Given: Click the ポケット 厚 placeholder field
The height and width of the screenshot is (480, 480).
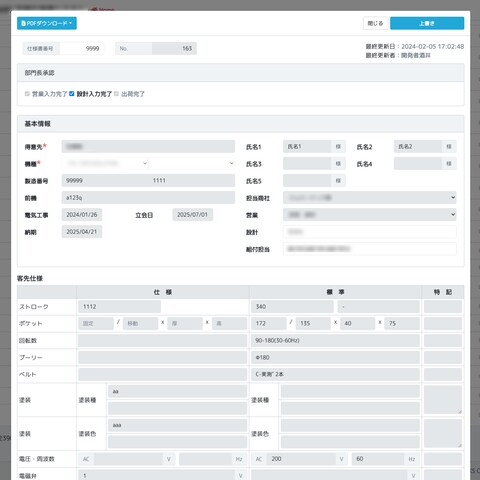Looking at the screenshot, I should pyautogui.click(x=185, y=323).
